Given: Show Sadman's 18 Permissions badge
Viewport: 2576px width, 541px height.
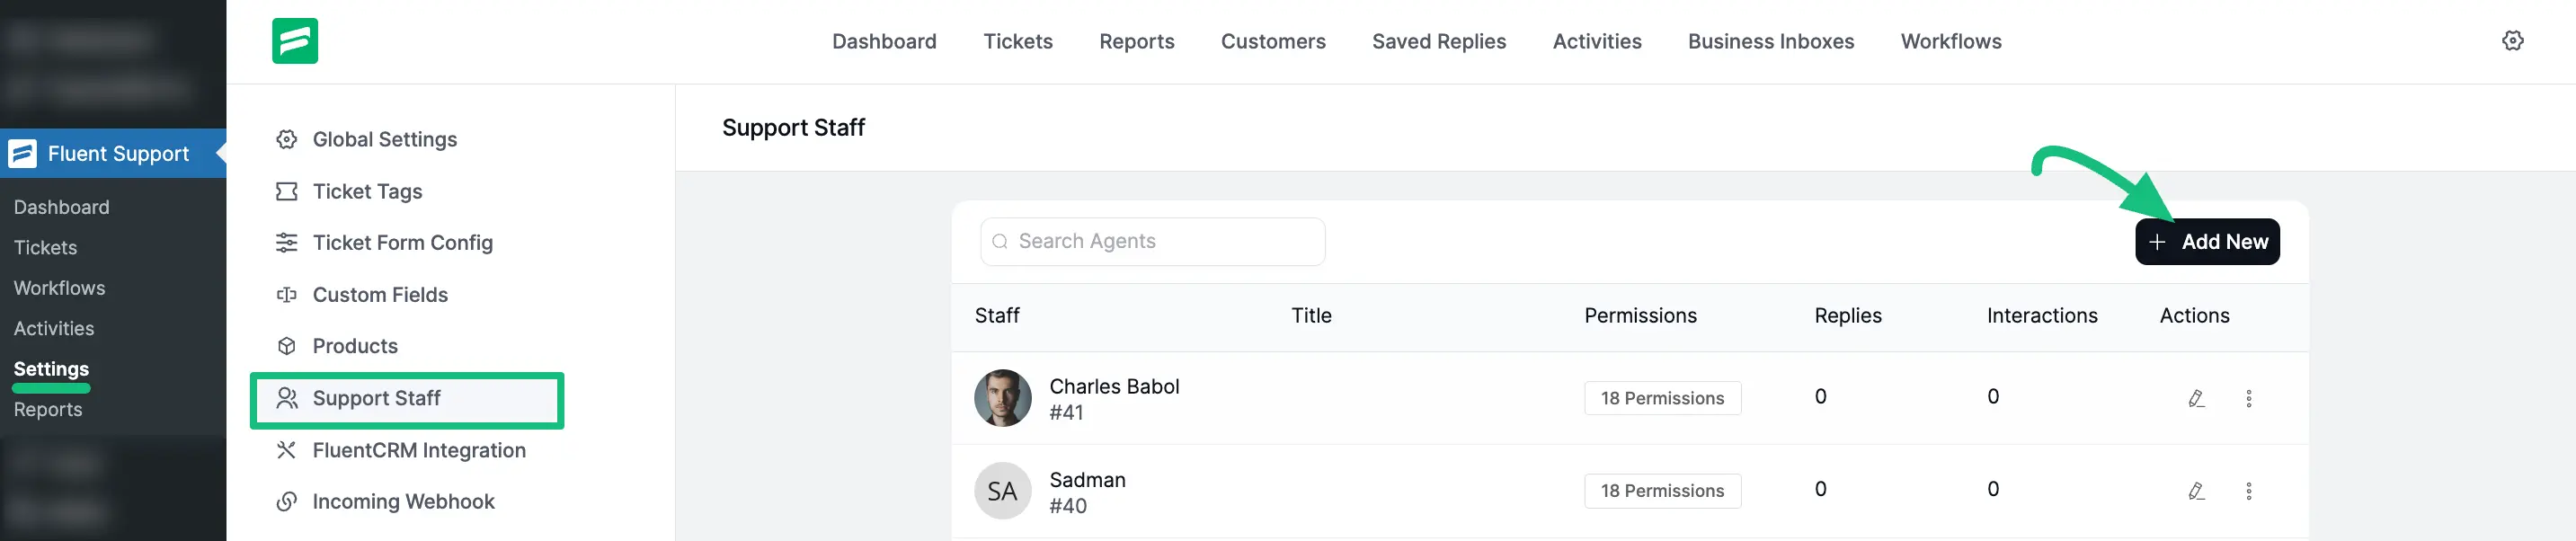Looking at the screenshot, I should [1662, 491].
